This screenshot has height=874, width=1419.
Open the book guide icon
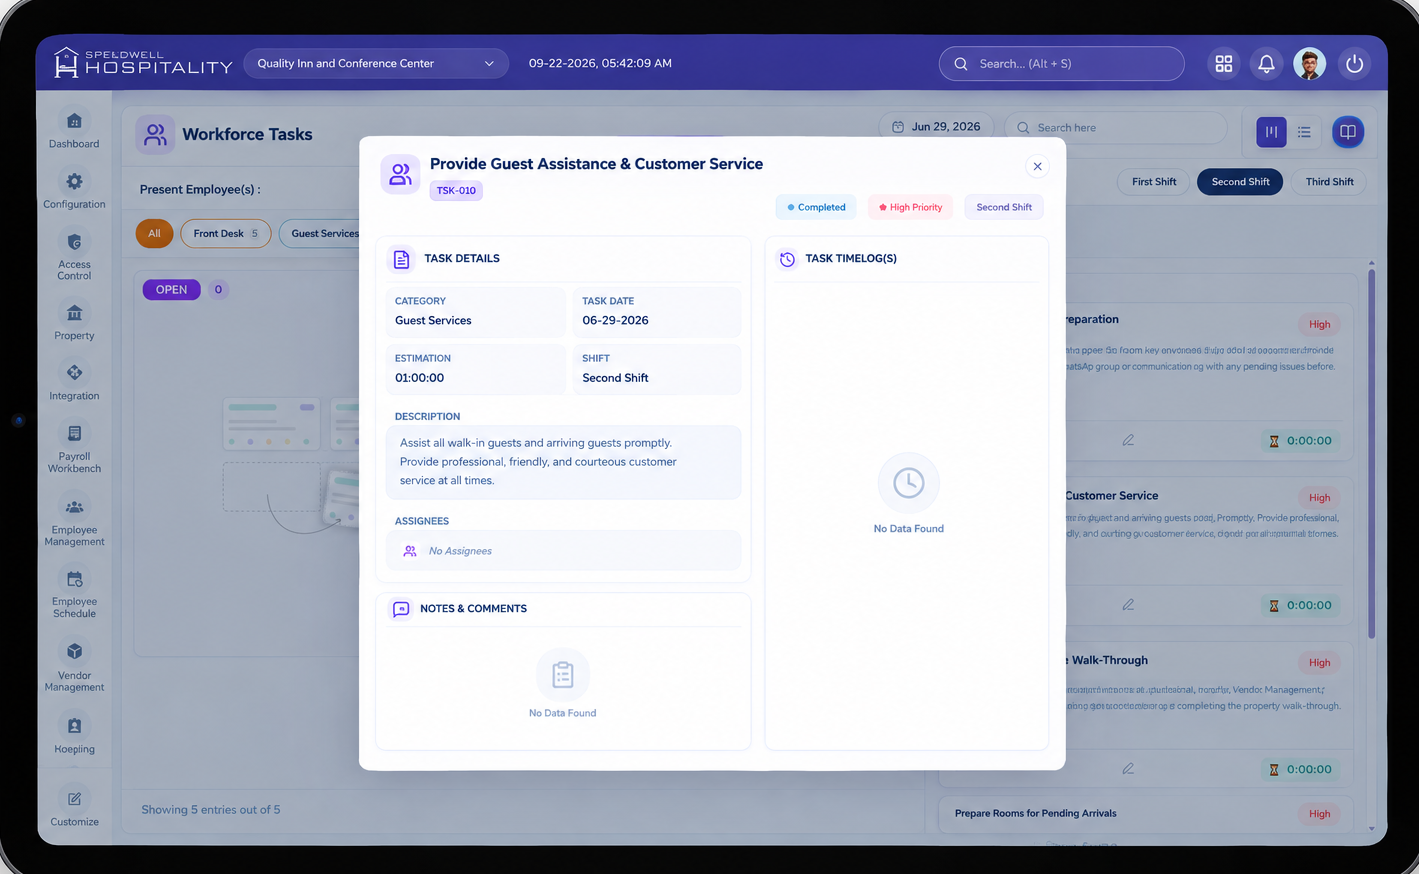pyautogui.click(x=1348, y=132)
